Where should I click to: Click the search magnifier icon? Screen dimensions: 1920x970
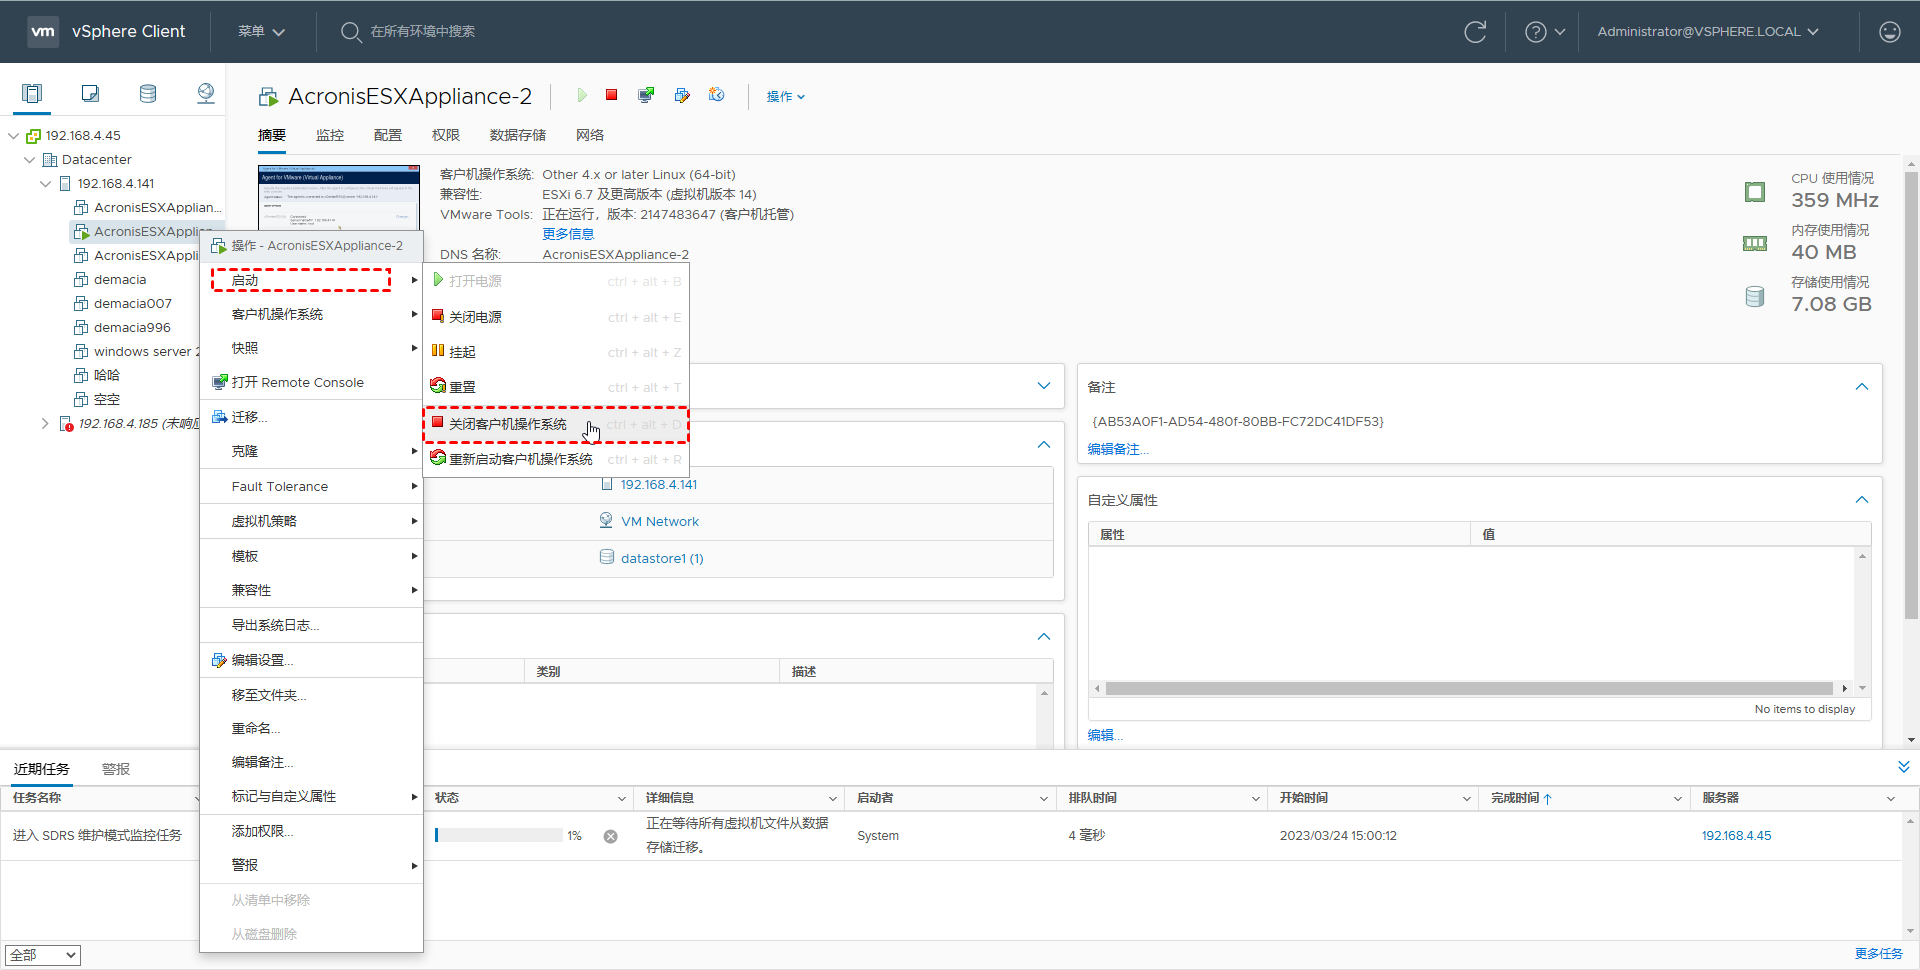tap(350, 32)
